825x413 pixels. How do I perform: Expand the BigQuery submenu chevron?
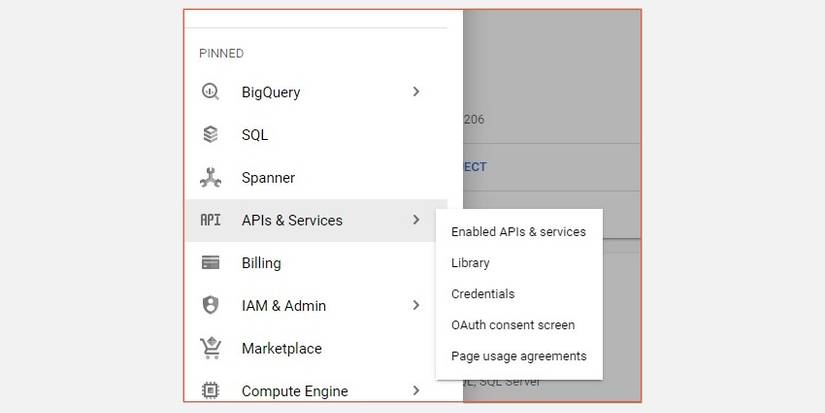(x=416, y=92)
